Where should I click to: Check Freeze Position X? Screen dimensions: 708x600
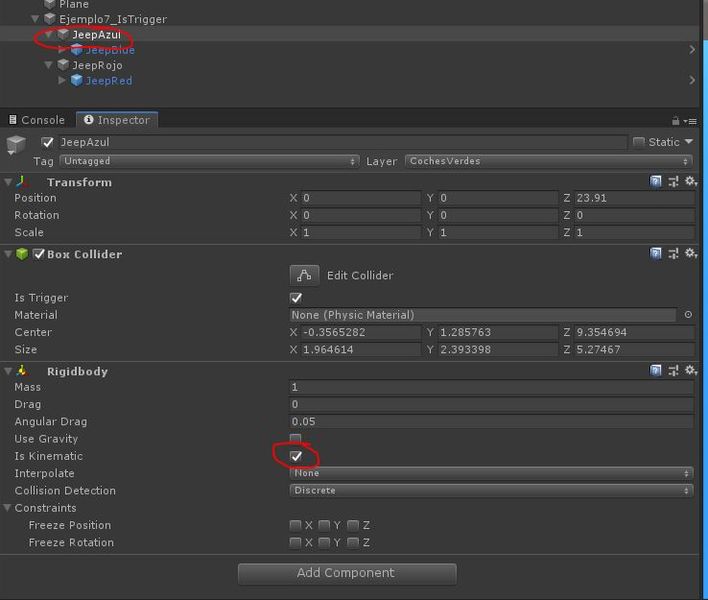295,525
